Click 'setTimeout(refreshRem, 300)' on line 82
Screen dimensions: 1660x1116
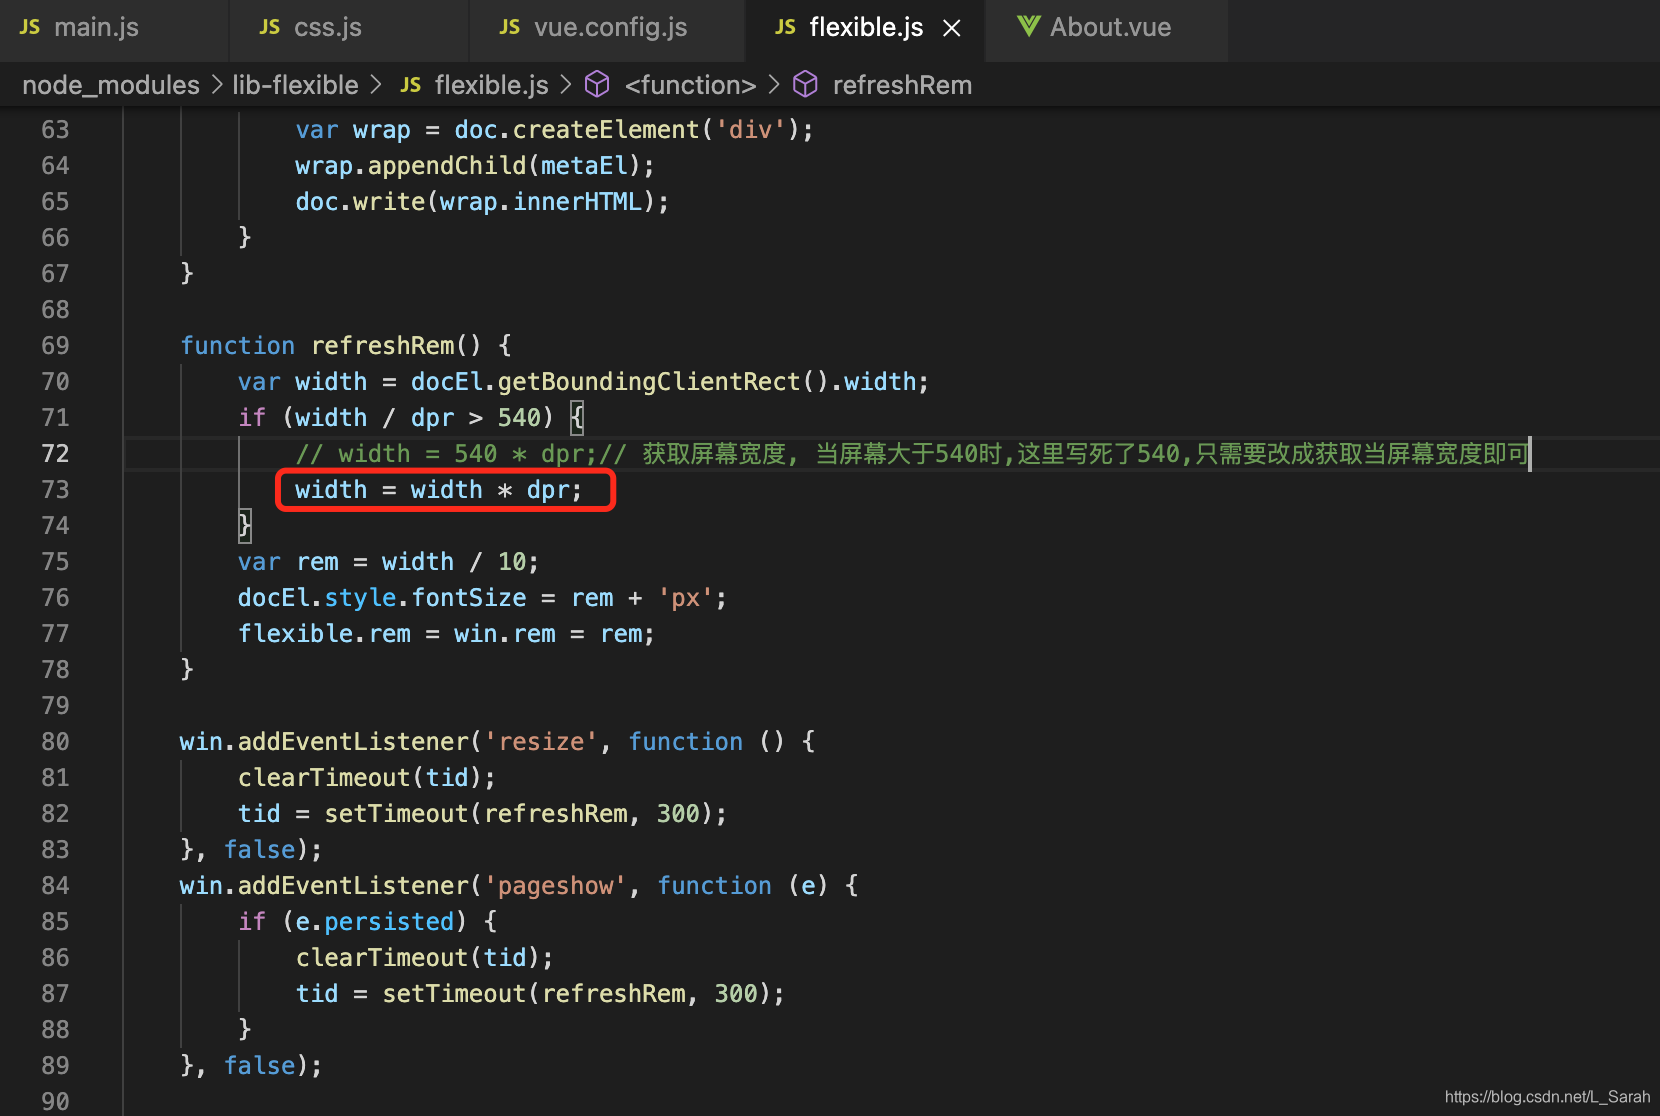[x=519, y=814]
